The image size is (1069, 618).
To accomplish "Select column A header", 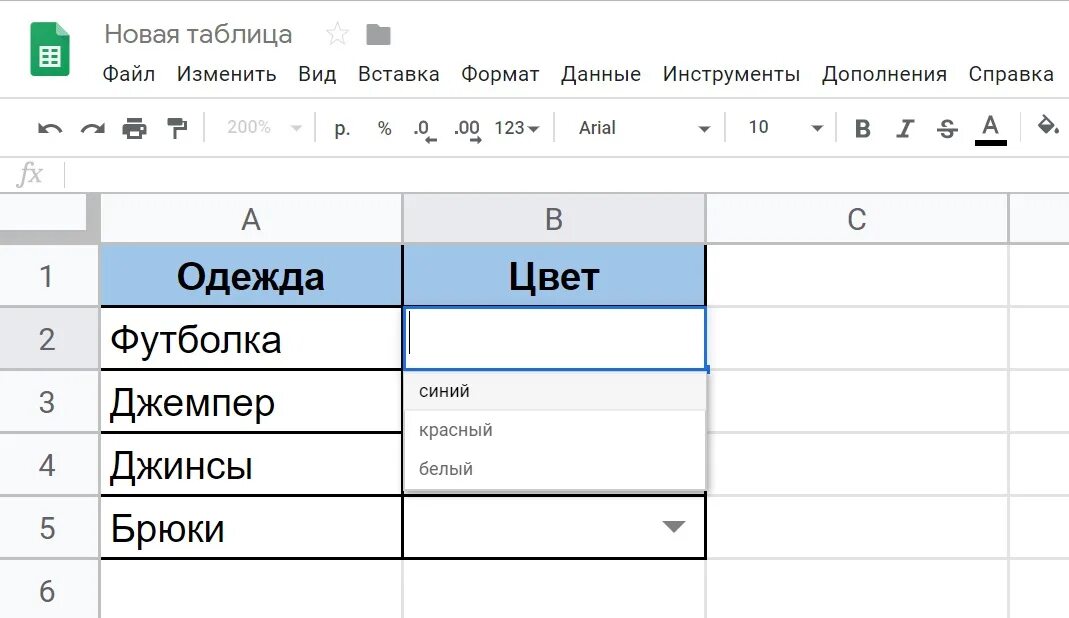I will pos(251,219).
